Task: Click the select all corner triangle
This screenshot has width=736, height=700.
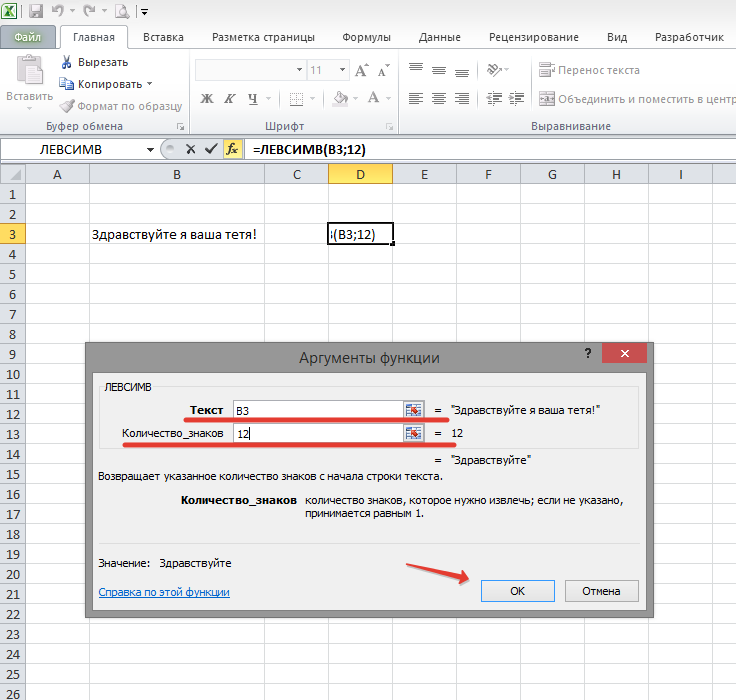Action: coord(13,175)
